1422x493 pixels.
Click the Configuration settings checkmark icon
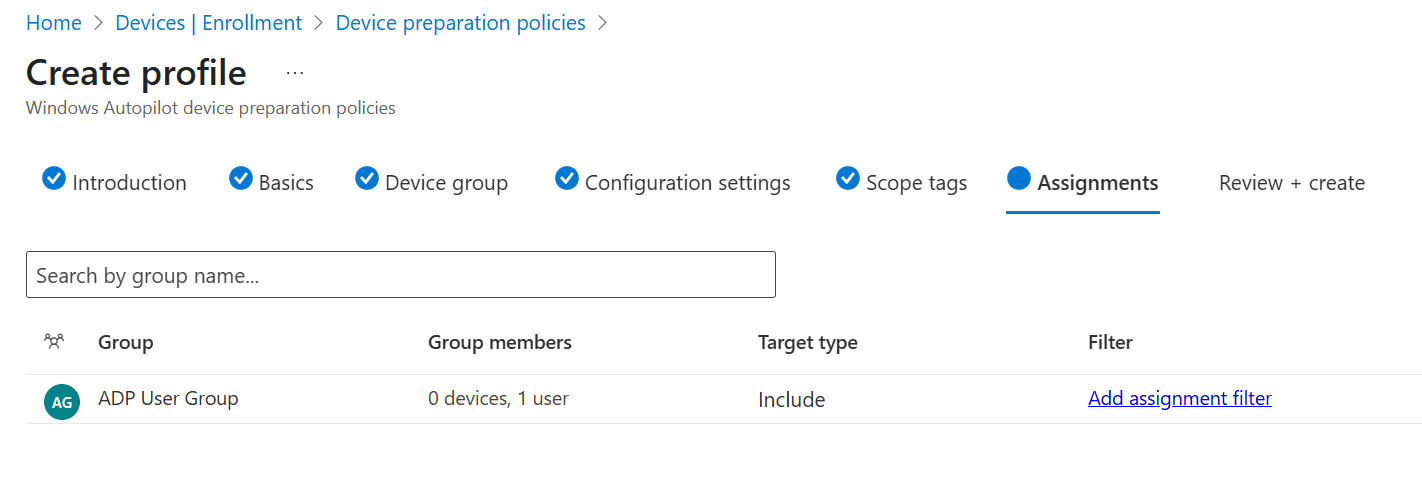[x=567, y=179]
